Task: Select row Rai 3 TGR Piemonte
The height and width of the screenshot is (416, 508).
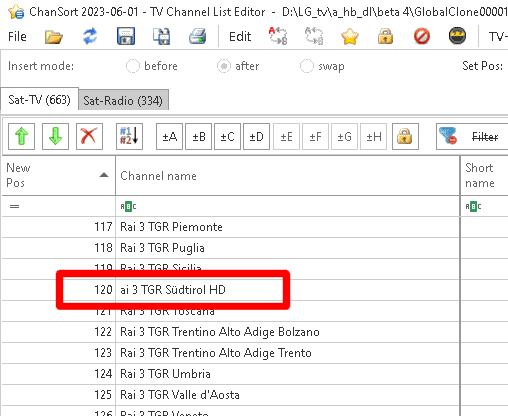Action: click(255, 227)
